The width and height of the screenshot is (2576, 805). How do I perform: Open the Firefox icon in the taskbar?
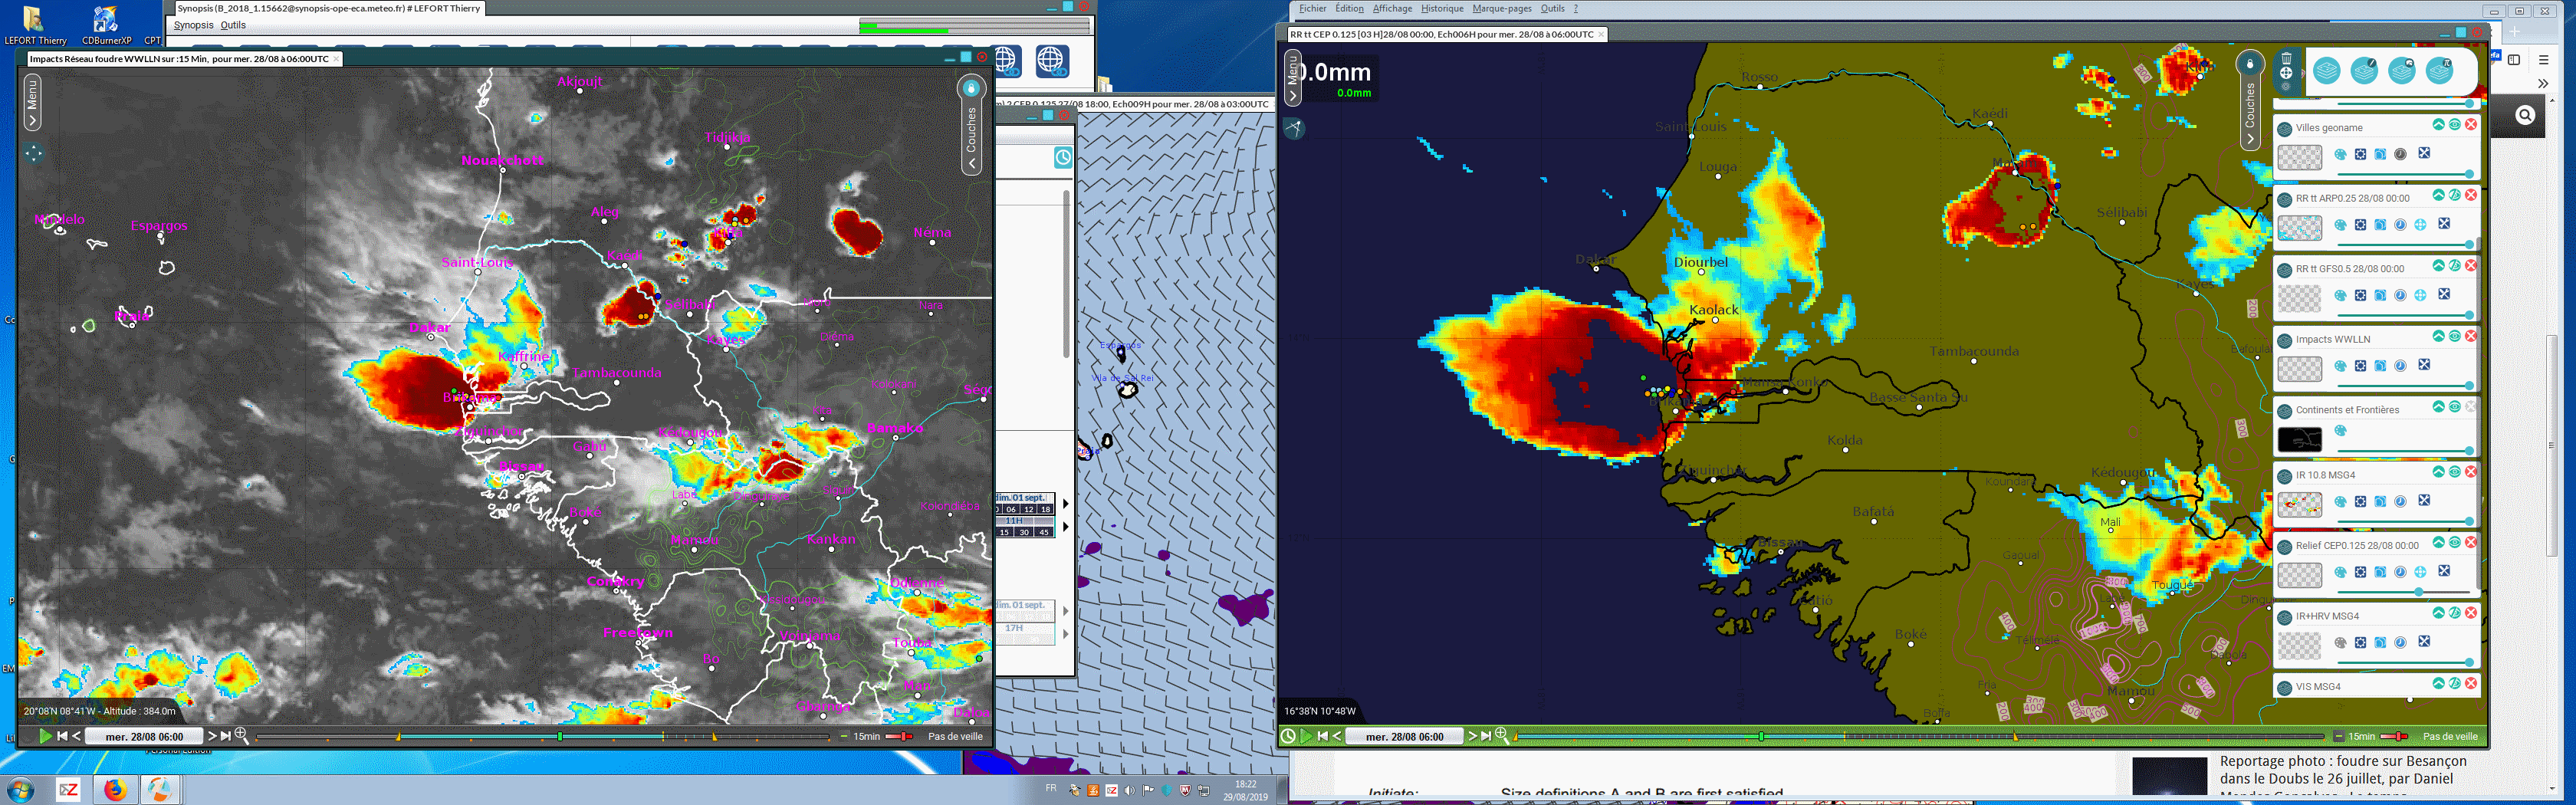(115, 790)
